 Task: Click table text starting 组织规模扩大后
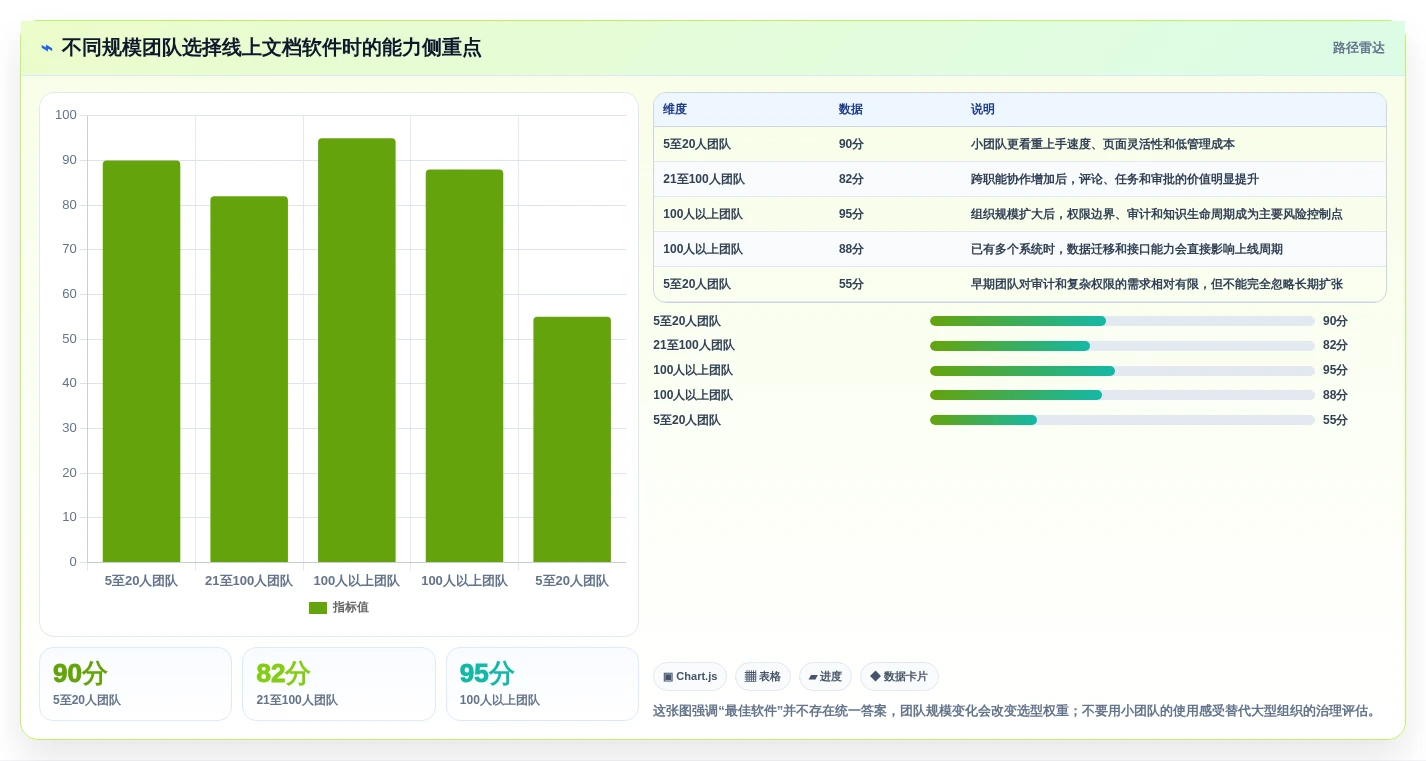click(1157, 214)
